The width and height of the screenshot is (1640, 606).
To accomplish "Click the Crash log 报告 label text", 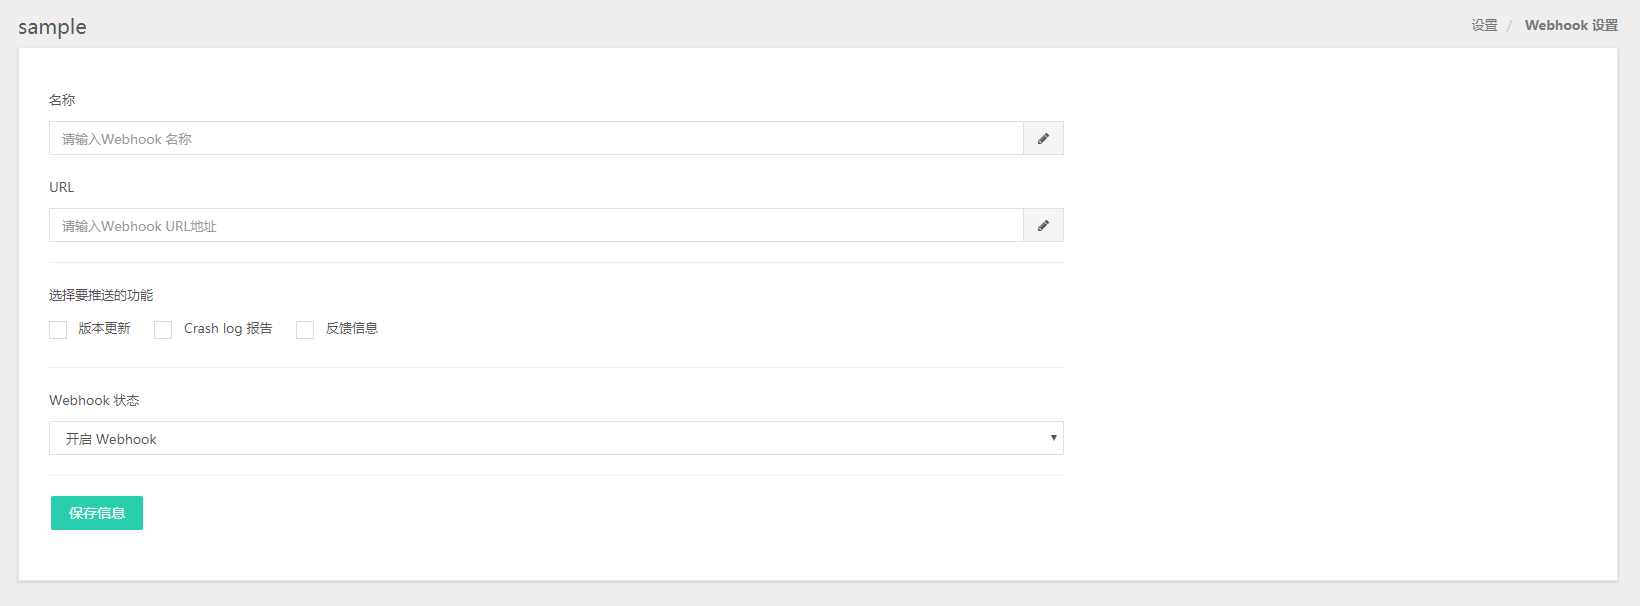I will click(228, 328).
